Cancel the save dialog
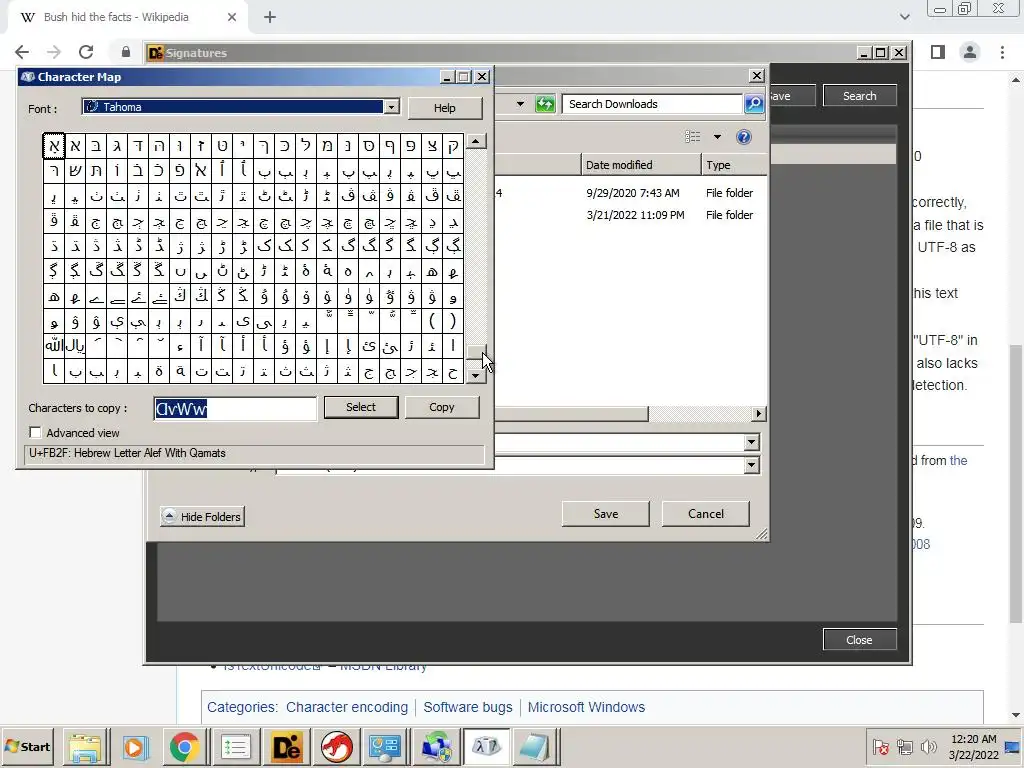Viewport: 1024px width, 768px height. pyautogui.click(x=705, y=514)
